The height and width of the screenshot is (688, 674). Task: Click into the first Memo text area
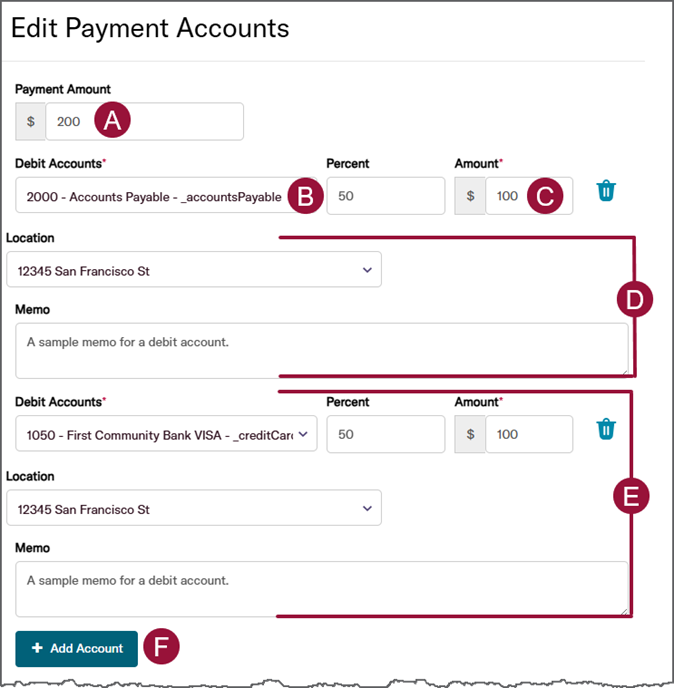[322, 350]
